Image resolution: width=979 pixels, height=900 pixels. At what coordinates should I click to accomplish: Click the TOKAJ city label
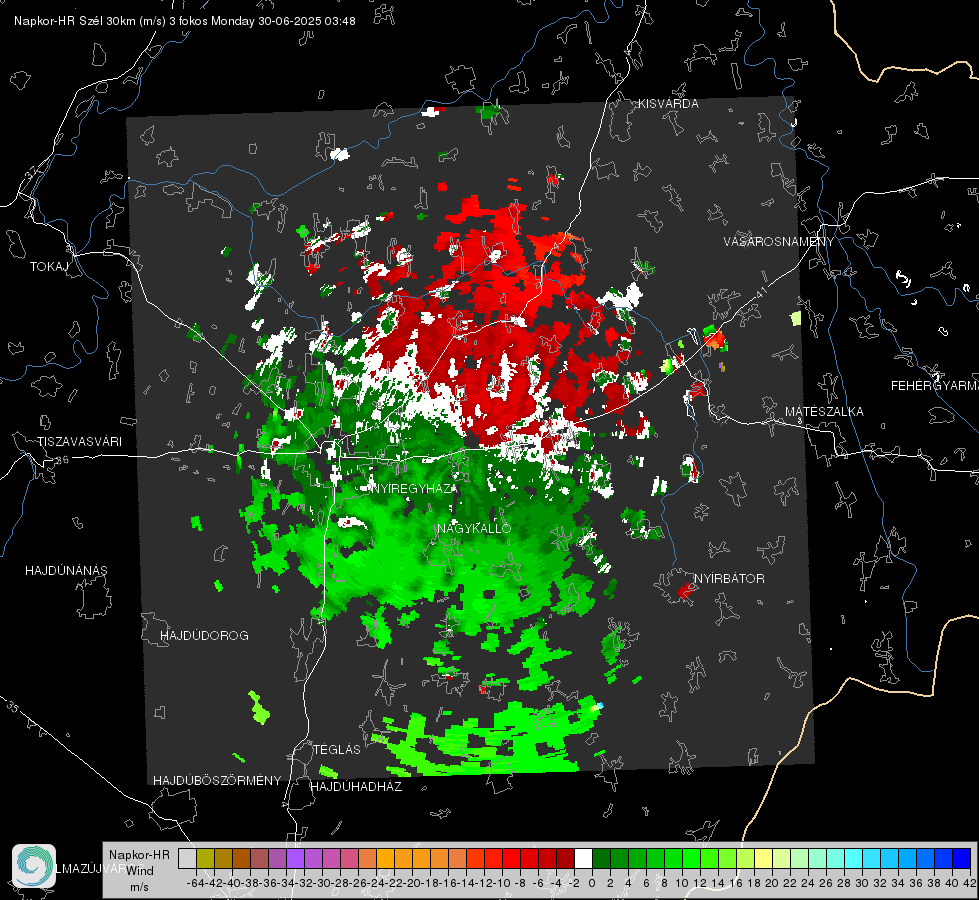click(x=49, y=267)
